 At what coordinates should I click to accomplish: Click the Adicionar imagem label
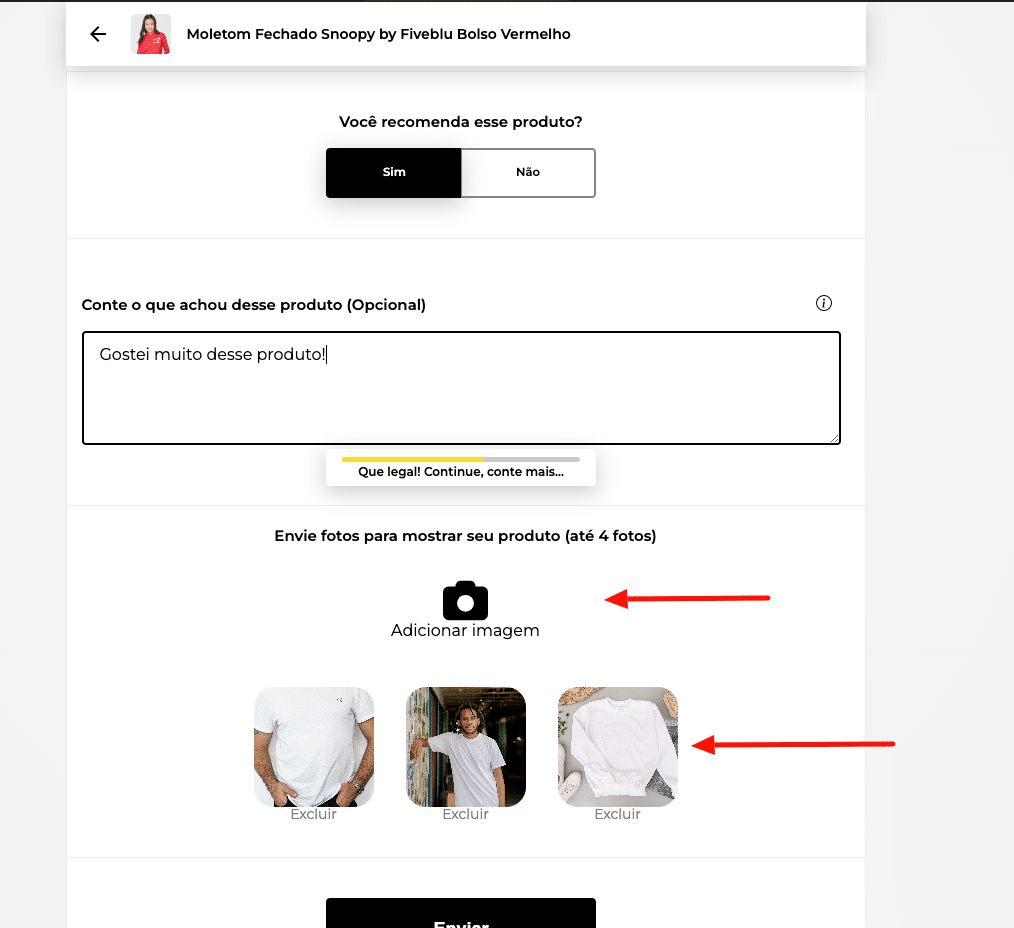pyautogui.click(x=465, y=631)
